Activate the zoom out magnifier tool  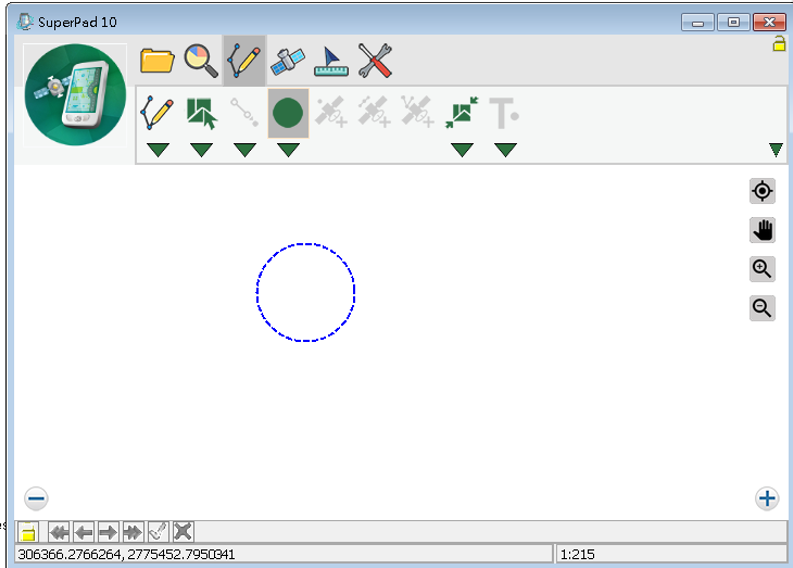point(762,308)
